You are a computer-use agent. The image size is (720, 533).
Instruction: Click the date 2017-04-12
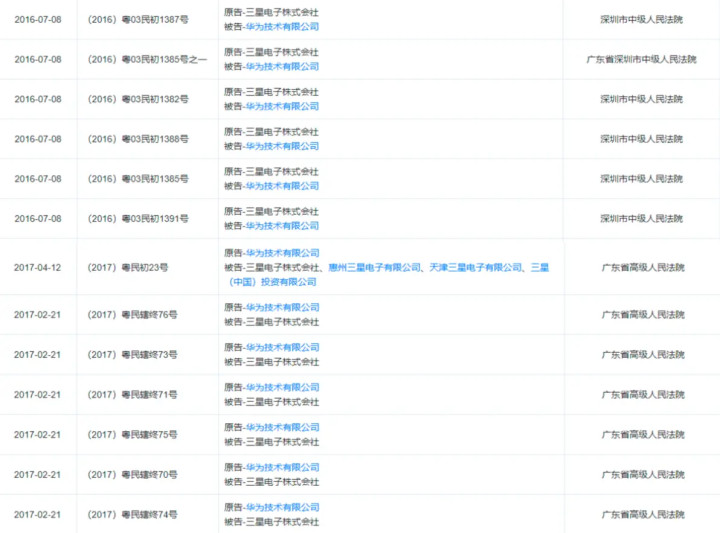(37, 267)
